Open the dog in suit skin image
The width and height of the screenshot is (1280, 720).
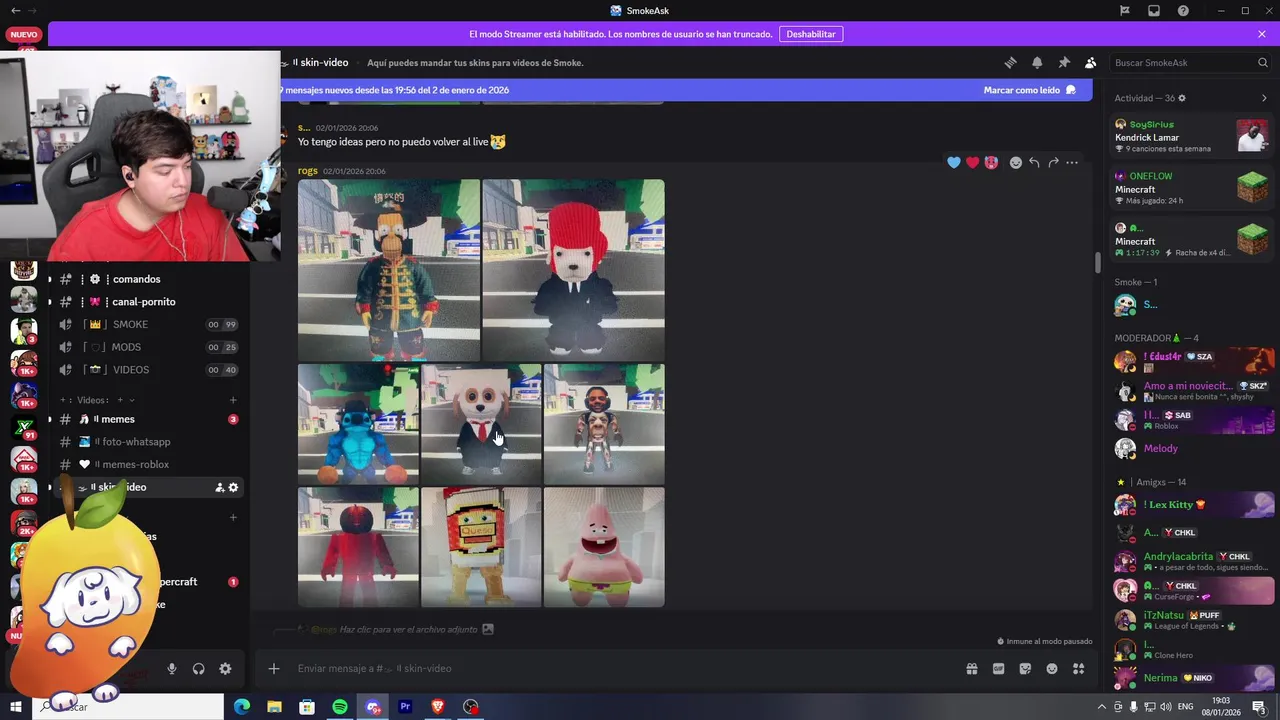point(481,424)
